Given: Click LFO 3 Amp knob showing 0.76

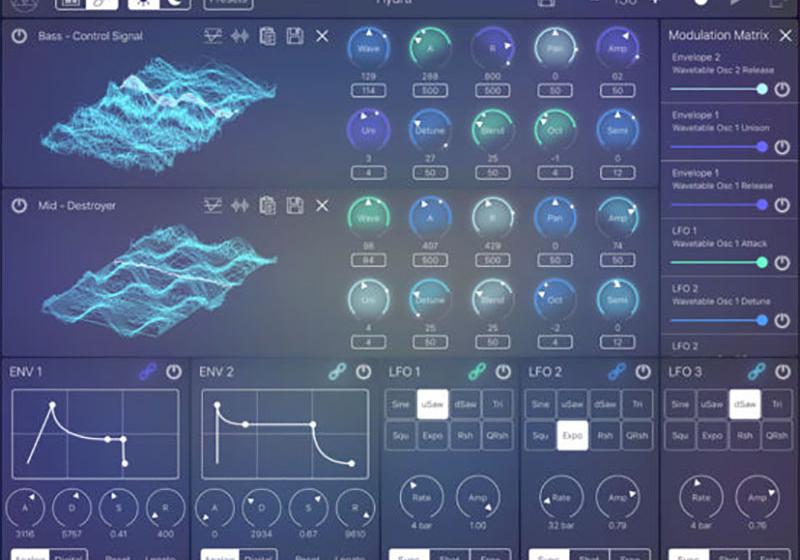Looking at the screenshot, I should 757,497.
